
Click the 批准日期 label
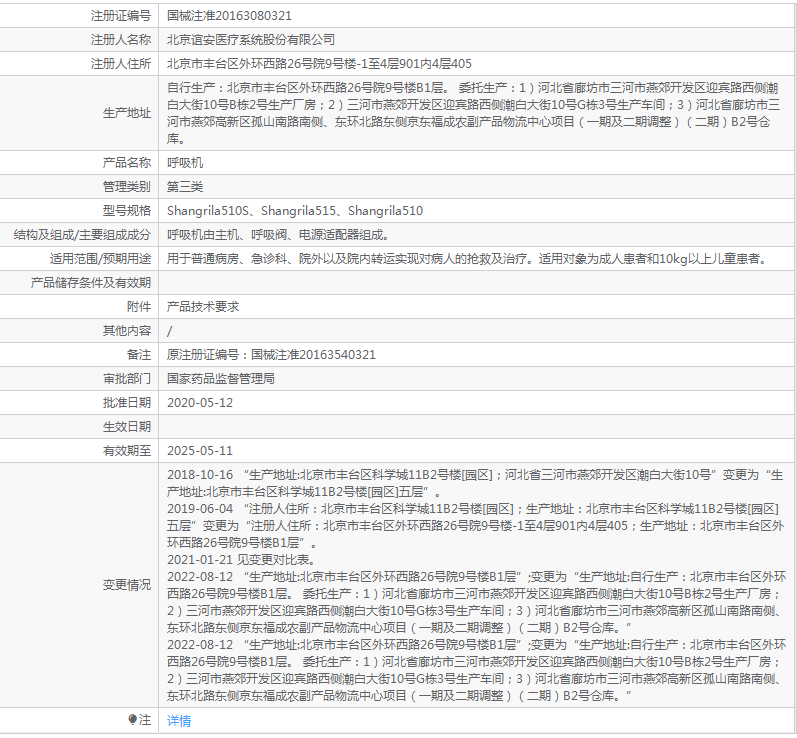127,403
